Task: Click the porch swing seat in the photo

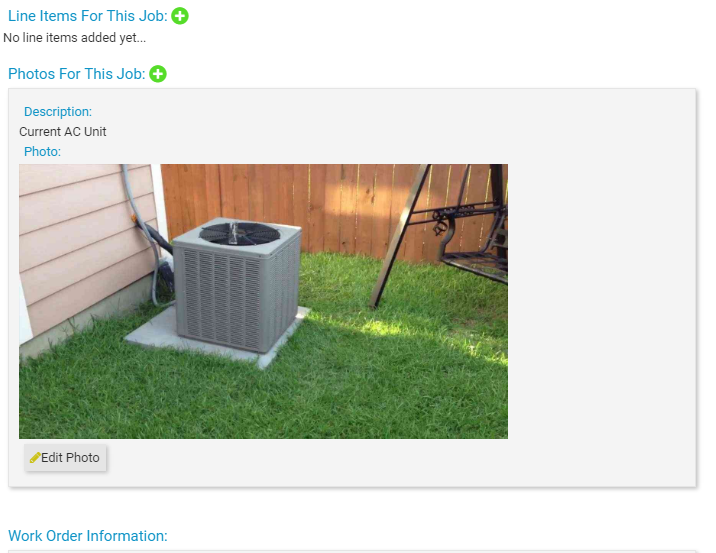Action: tap(475, 265)
